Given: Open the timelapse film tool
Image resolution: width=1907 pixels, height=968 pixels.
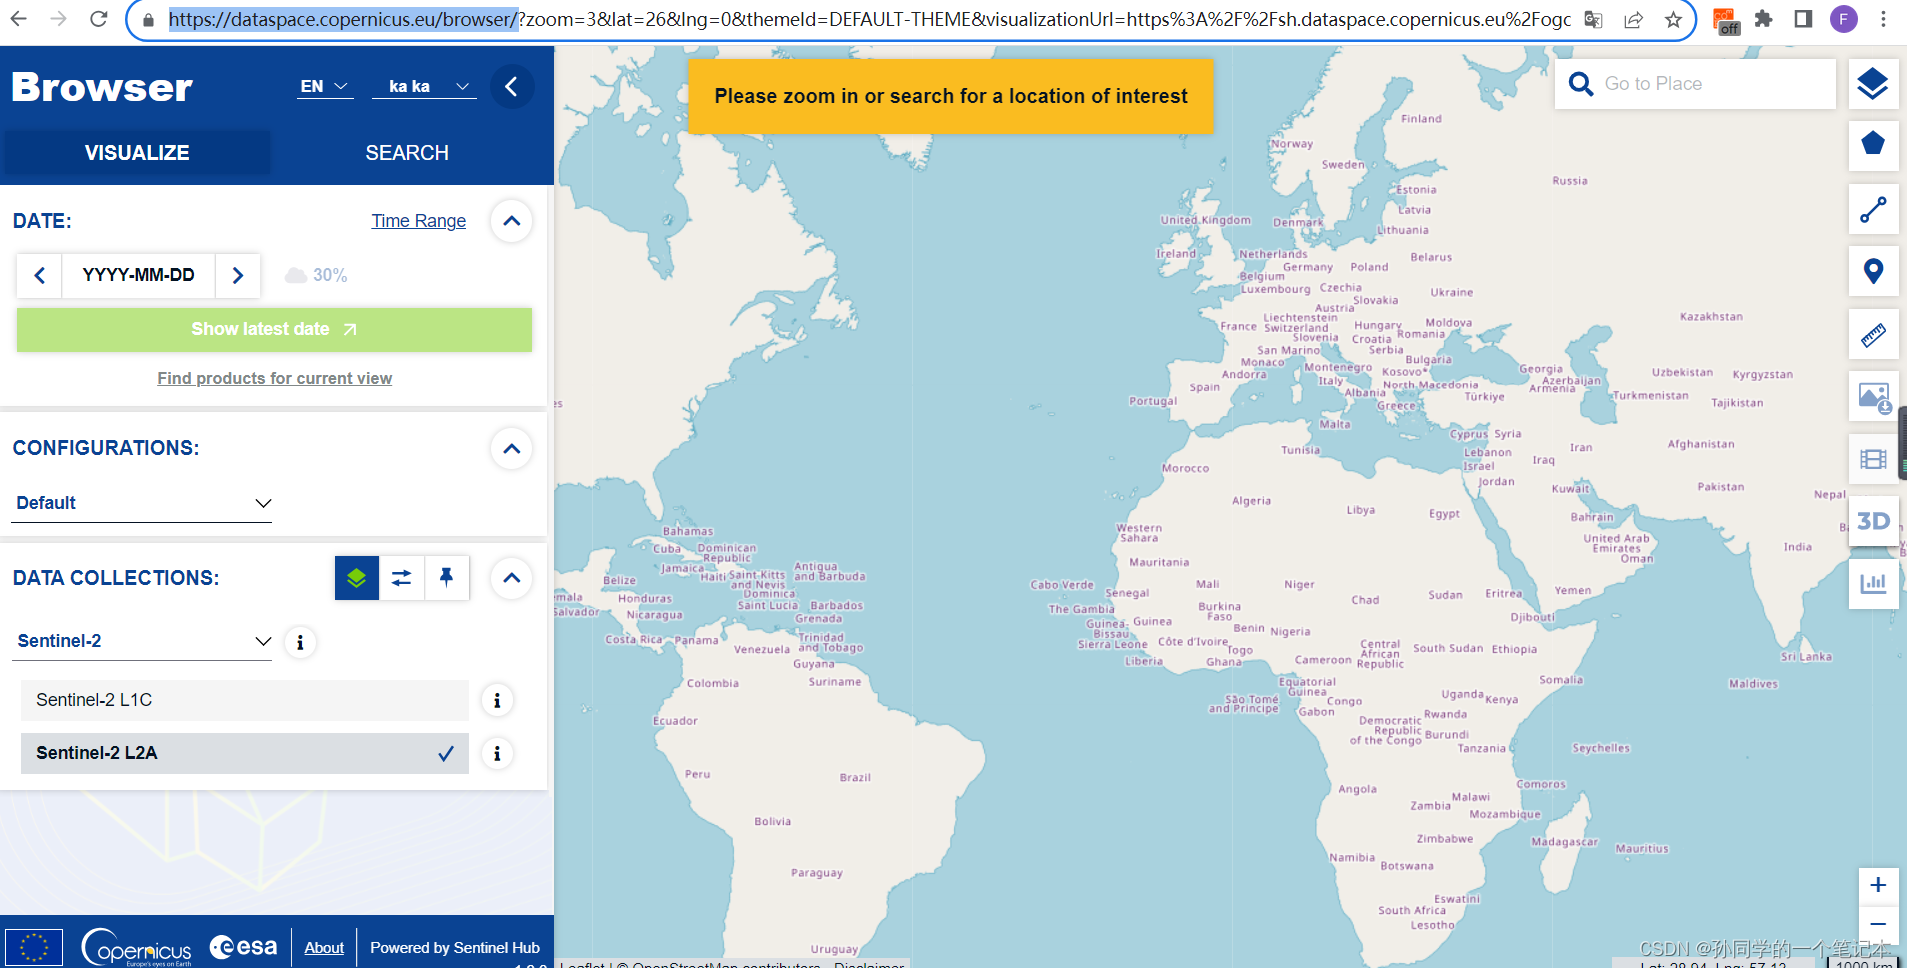Looking at the screenshot, I should tap(1872, 459).
